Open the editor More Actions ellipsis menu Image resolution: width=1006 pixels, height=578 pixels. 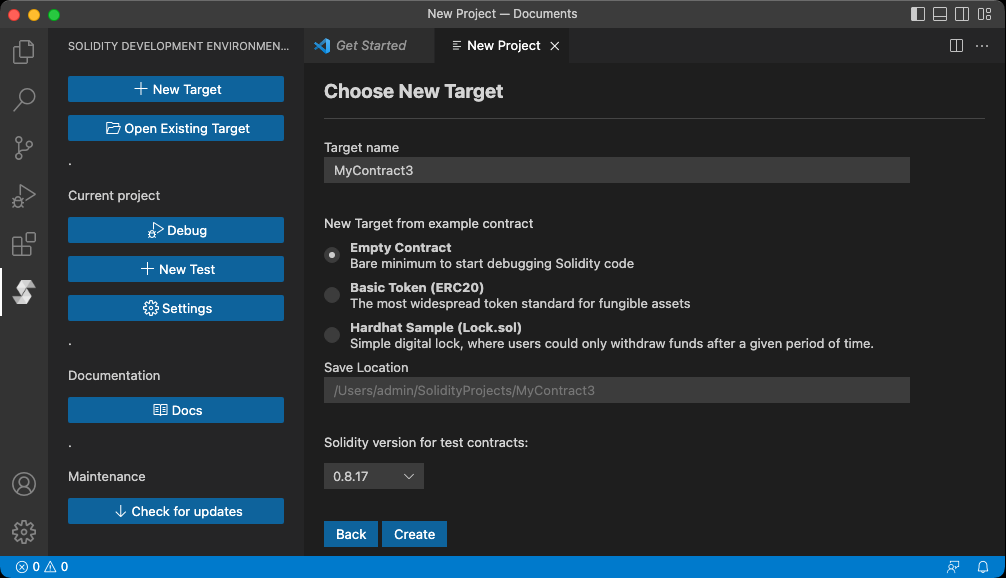click(981, 46)
